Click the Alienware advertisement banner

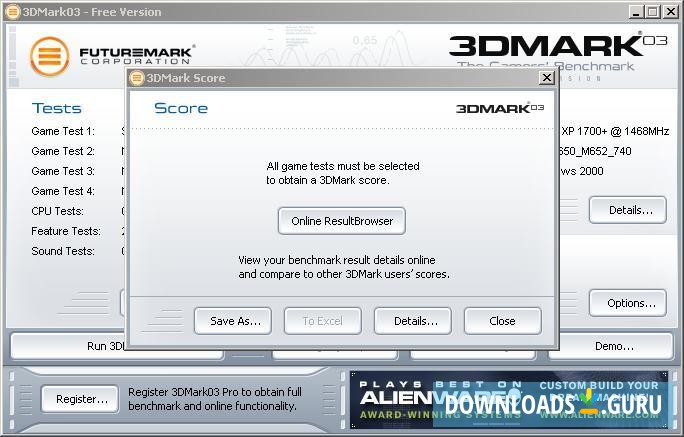[x=509, y=400]
